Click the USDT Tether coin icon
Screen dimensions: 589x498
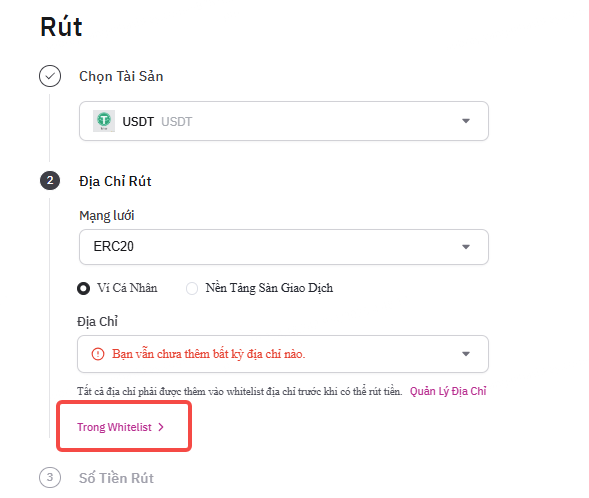pyautogui.click(x=104, y=121)
